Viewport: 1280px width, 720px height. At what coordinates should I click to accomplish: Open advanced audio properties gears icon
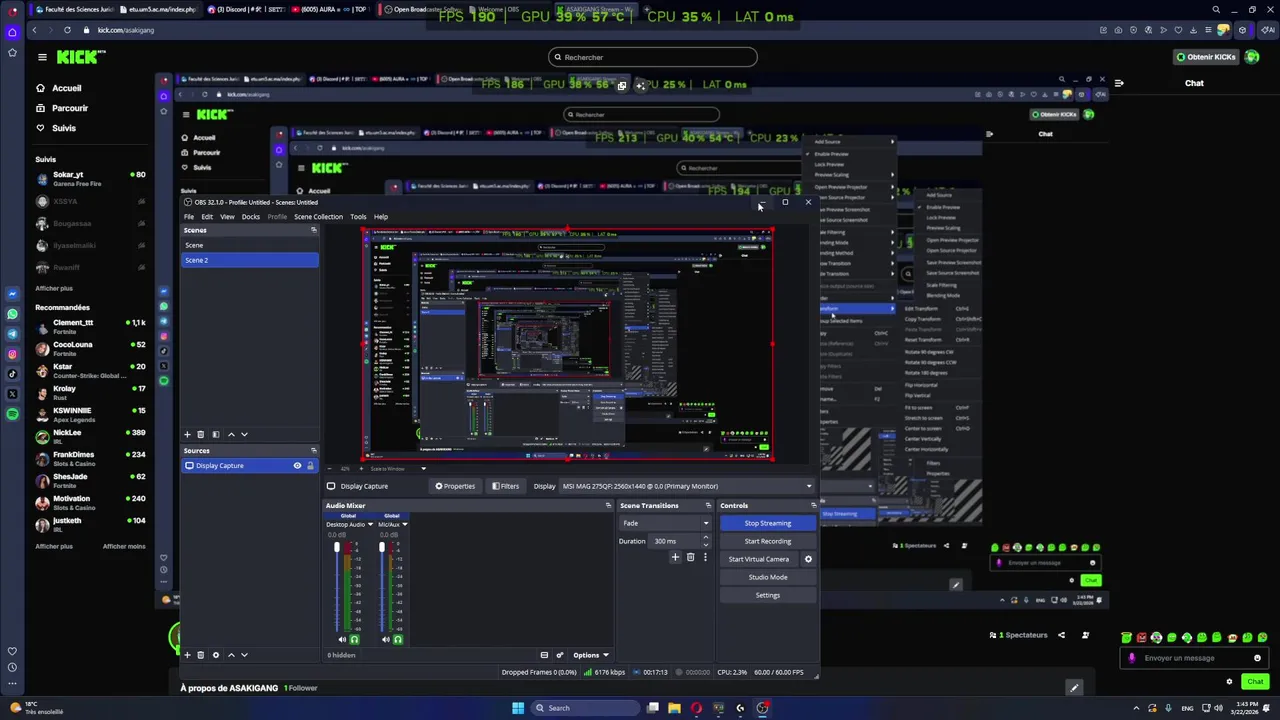559,655
